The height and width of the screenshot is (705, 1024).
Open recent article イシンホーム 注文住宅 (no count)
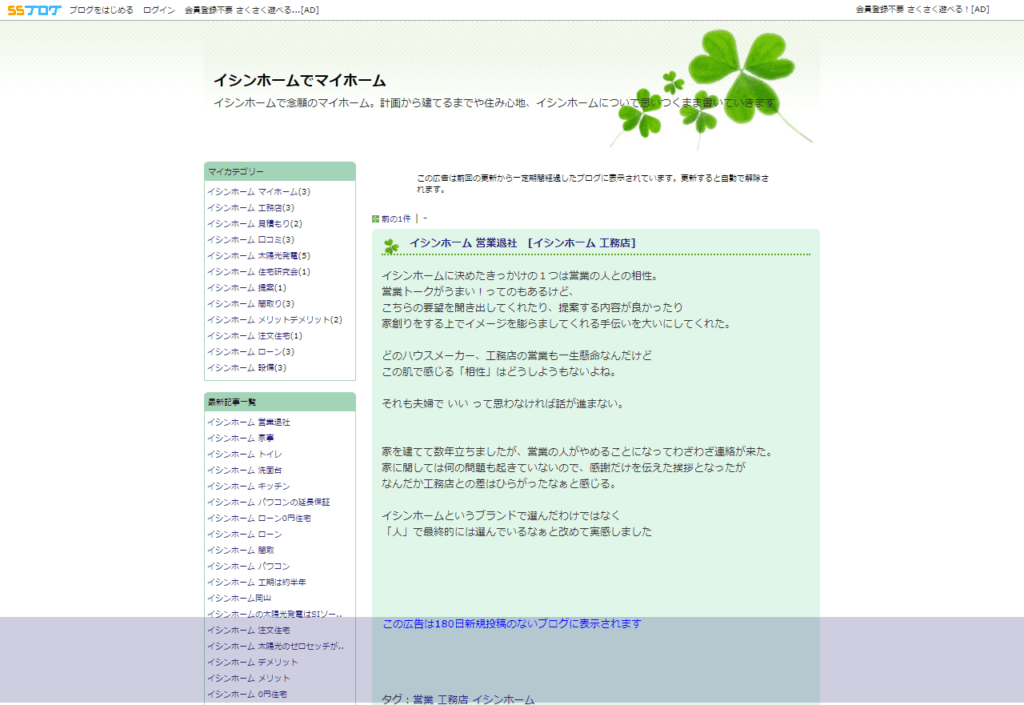[x=249, y=630]
